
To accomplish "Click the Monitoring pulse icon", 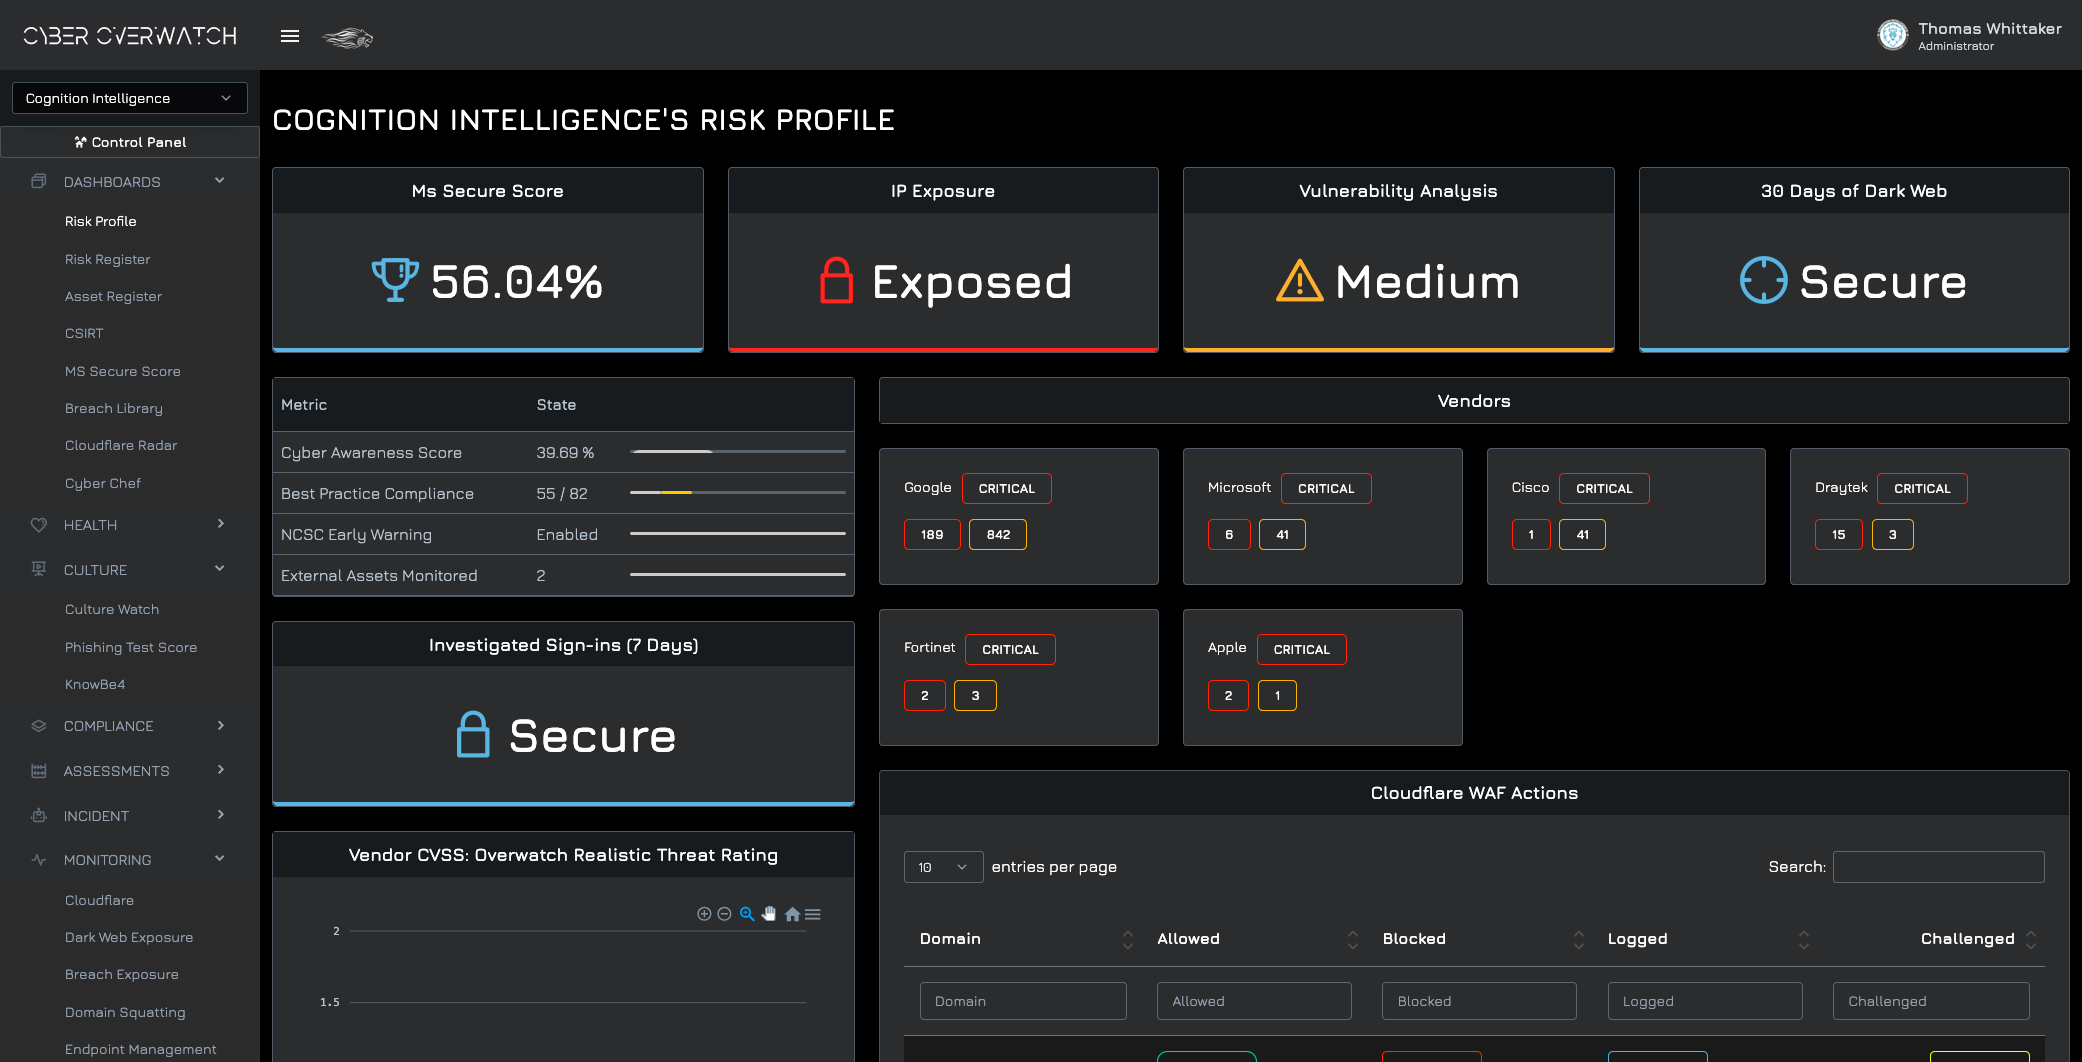I will pyautogui.click(x=39, y=859).
